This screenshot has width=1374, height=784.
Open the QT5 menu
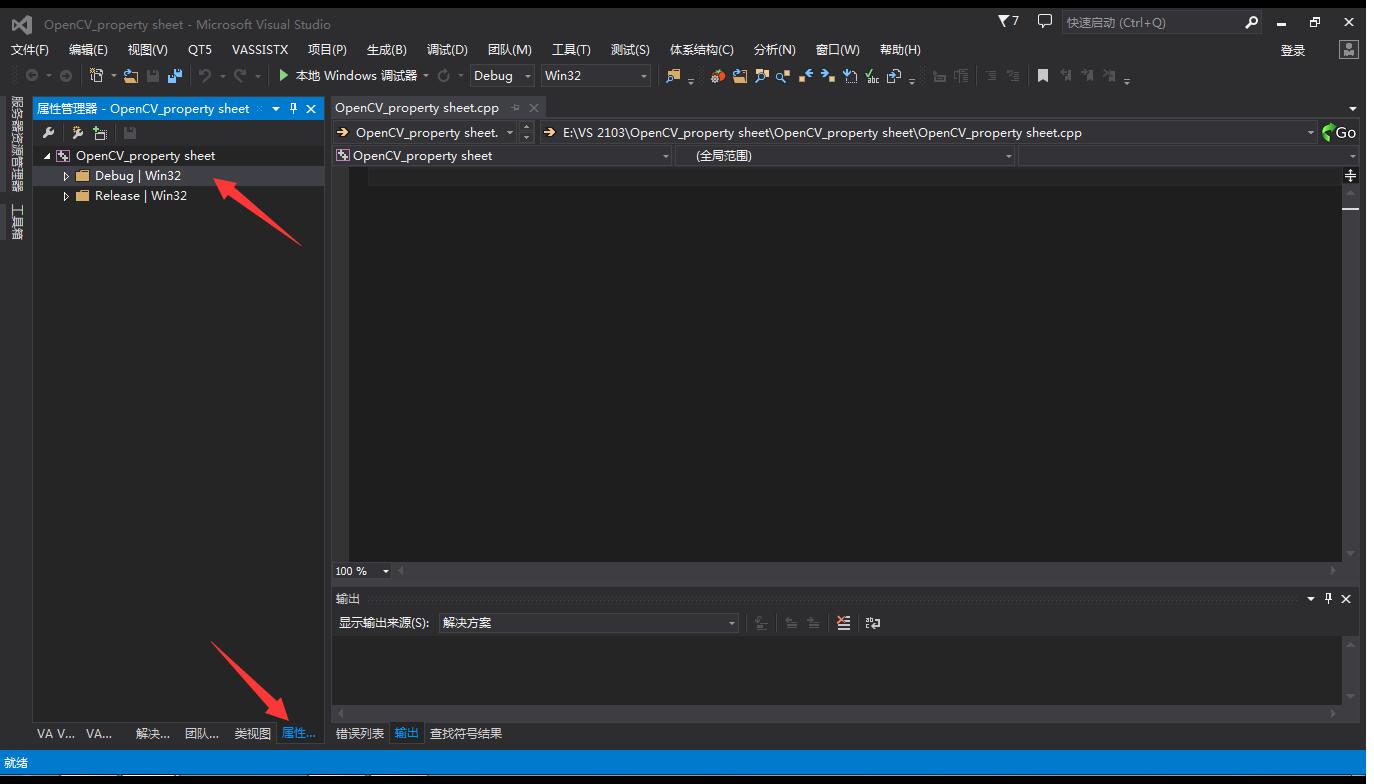200,49
